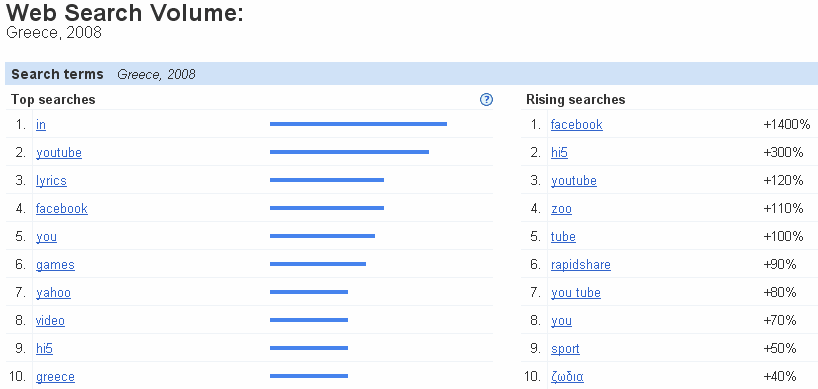Image resolution: width=818 pixels, height=389 pixels.
Task: Click the 'rapidshare' link
Action: [581, 265]
